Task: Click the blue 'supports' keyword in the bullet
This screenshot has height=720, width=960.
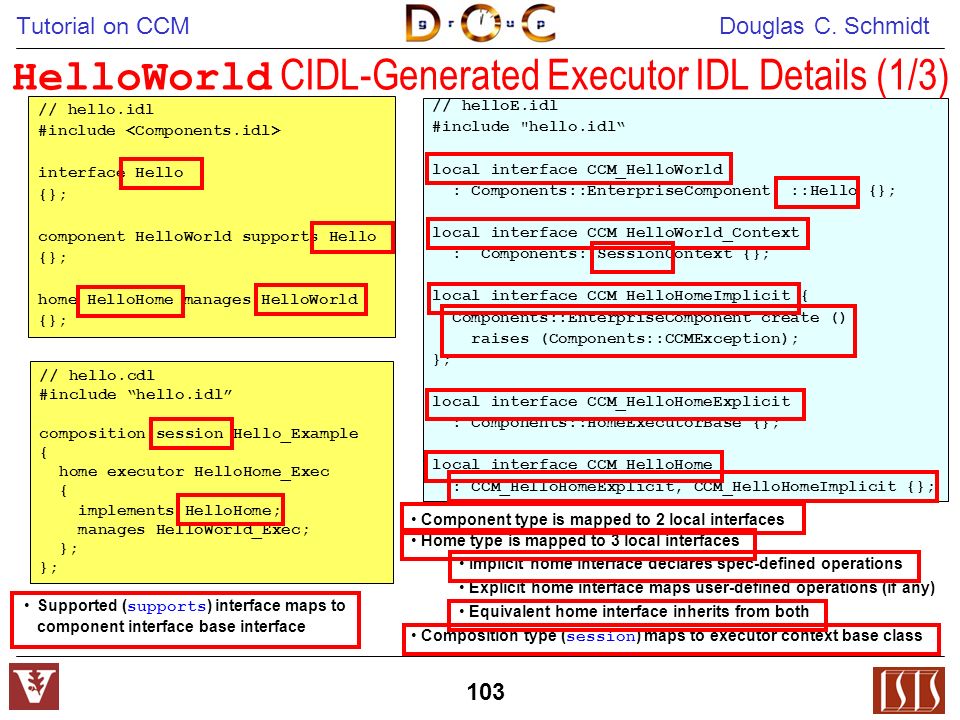Action: pos(167,607)
